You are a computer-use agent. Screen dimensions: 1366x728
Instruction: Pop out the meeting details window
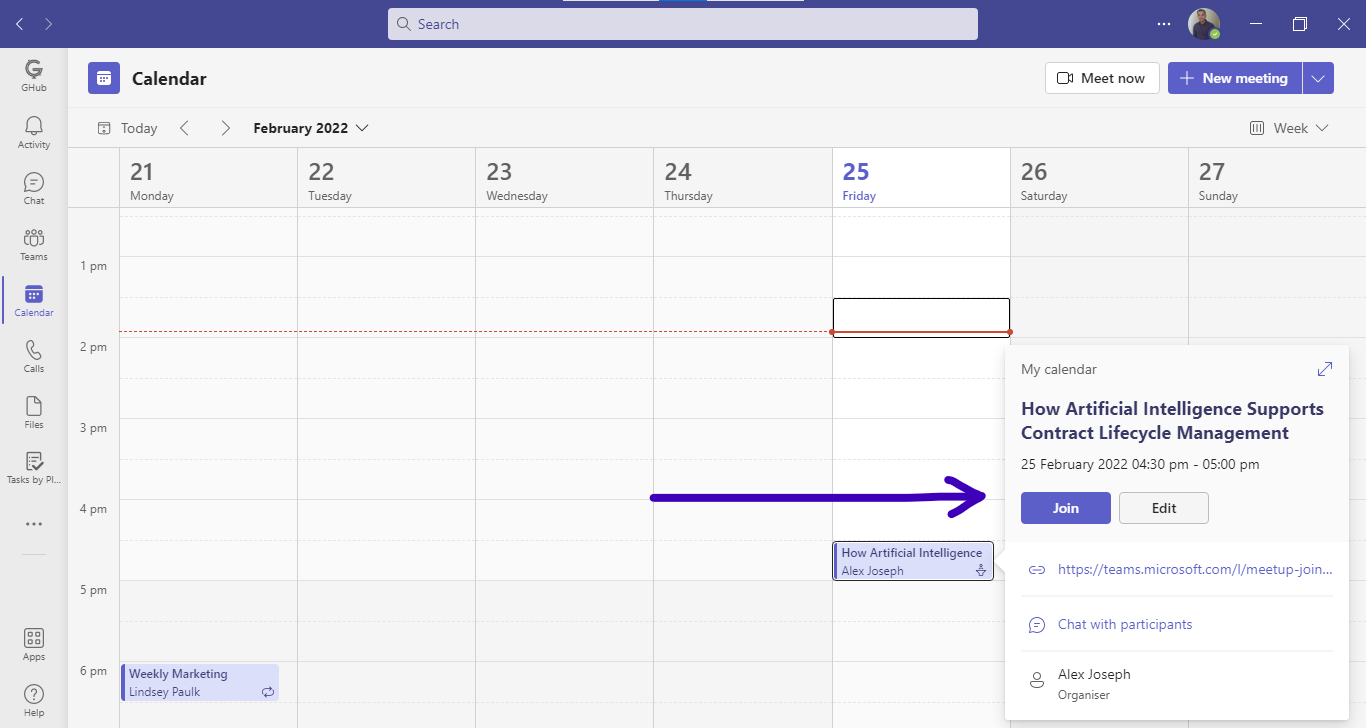(x=1324, y=368)
